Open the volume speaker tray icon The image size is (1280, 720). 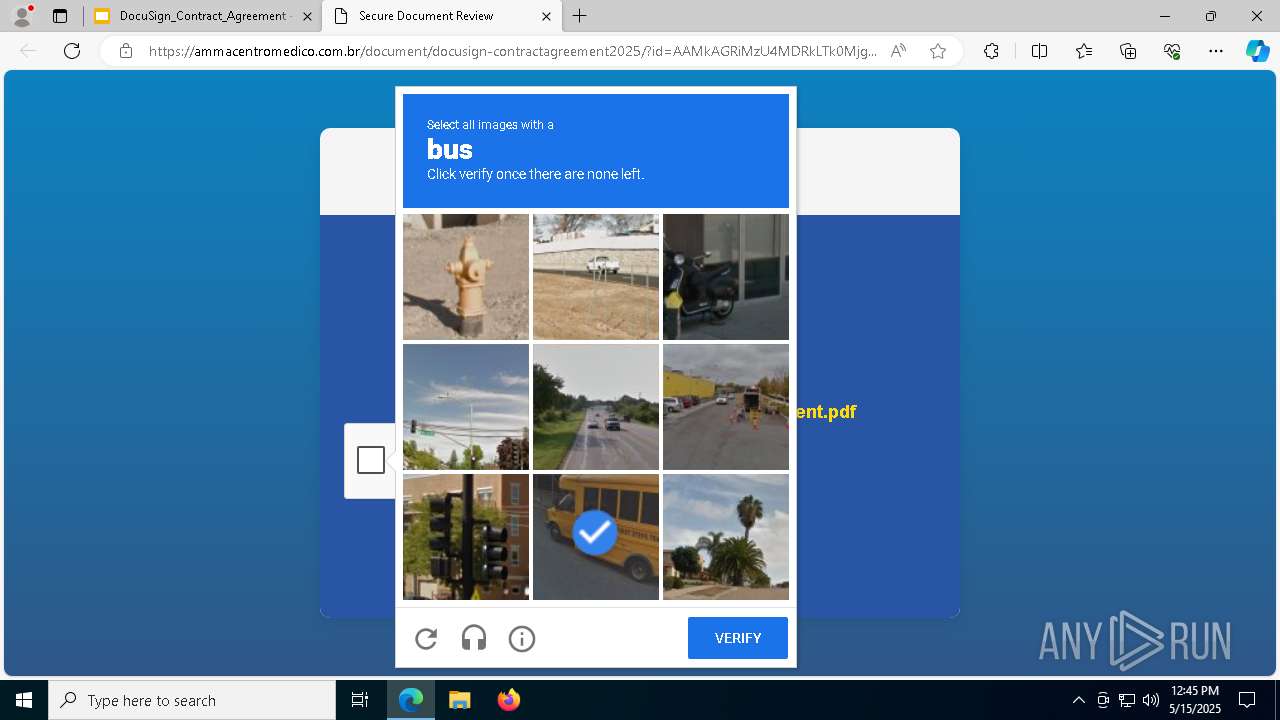click(x=1151, y=700)
